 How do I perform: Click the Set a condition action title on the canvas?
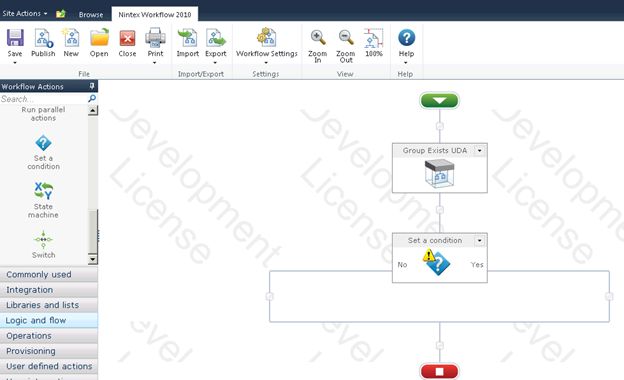(x=435, y=240)
